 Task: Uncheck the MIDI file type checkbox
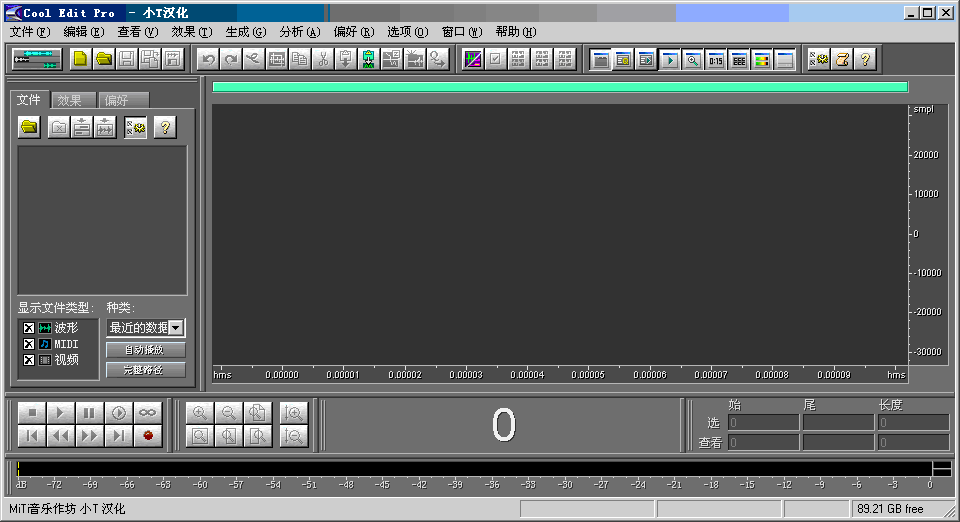point(29,344)
